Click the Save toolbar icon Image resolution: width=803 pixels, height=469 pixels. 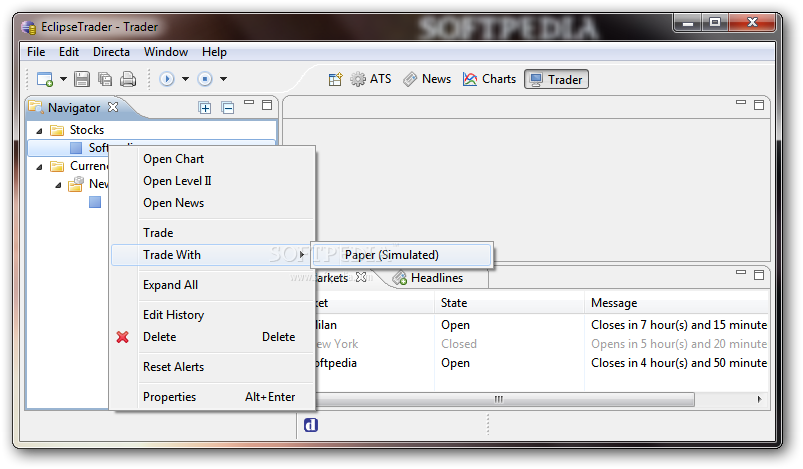(x=82, y=79)
